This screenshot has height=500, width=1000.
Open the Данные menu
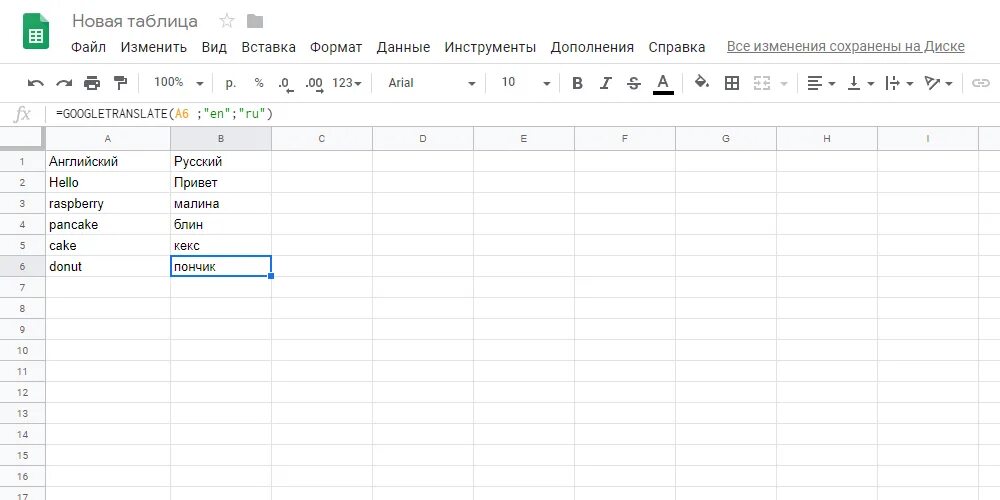(403, 47)
